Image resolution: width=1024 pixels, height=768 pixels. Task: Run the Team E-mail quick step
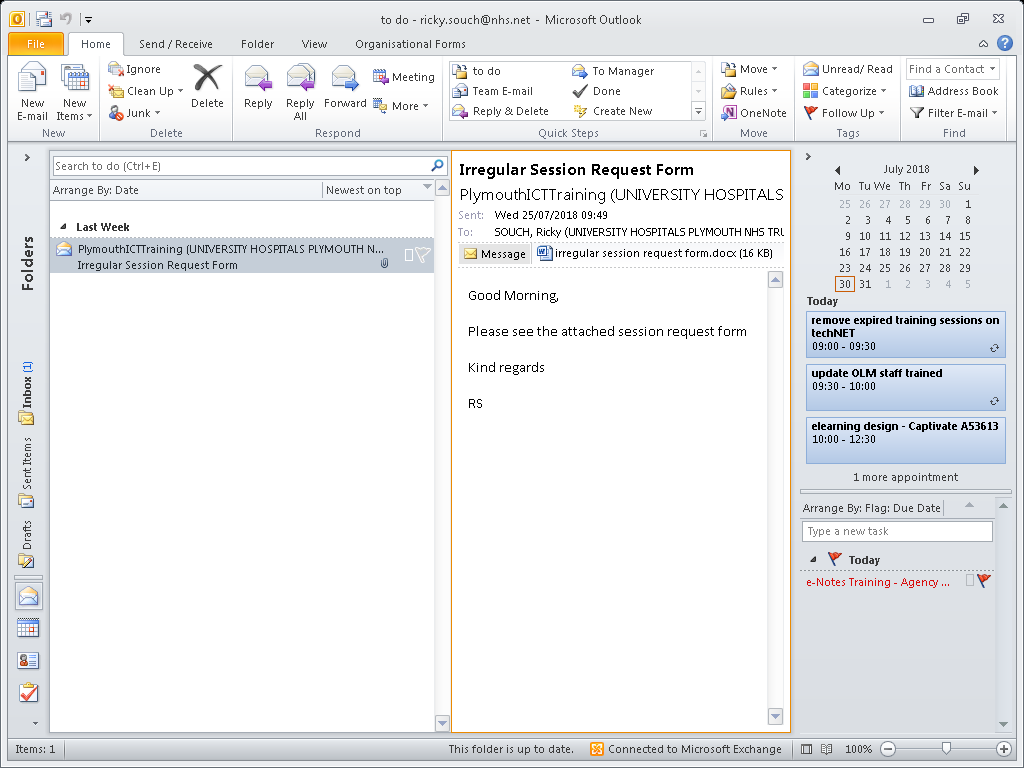493,91
